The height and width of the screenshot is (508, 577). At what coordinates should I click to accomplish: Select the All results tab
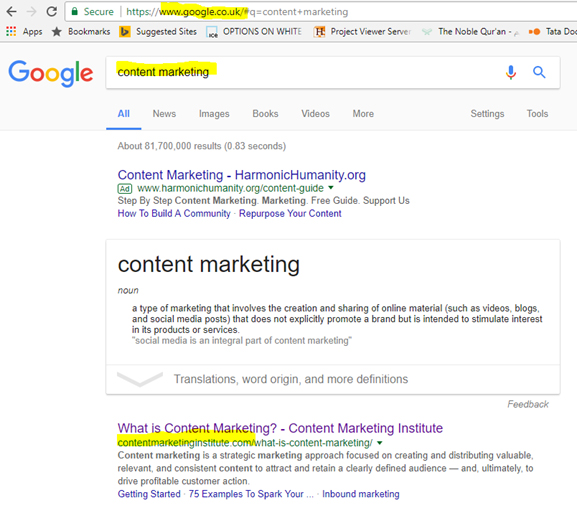tap(124, 114)
